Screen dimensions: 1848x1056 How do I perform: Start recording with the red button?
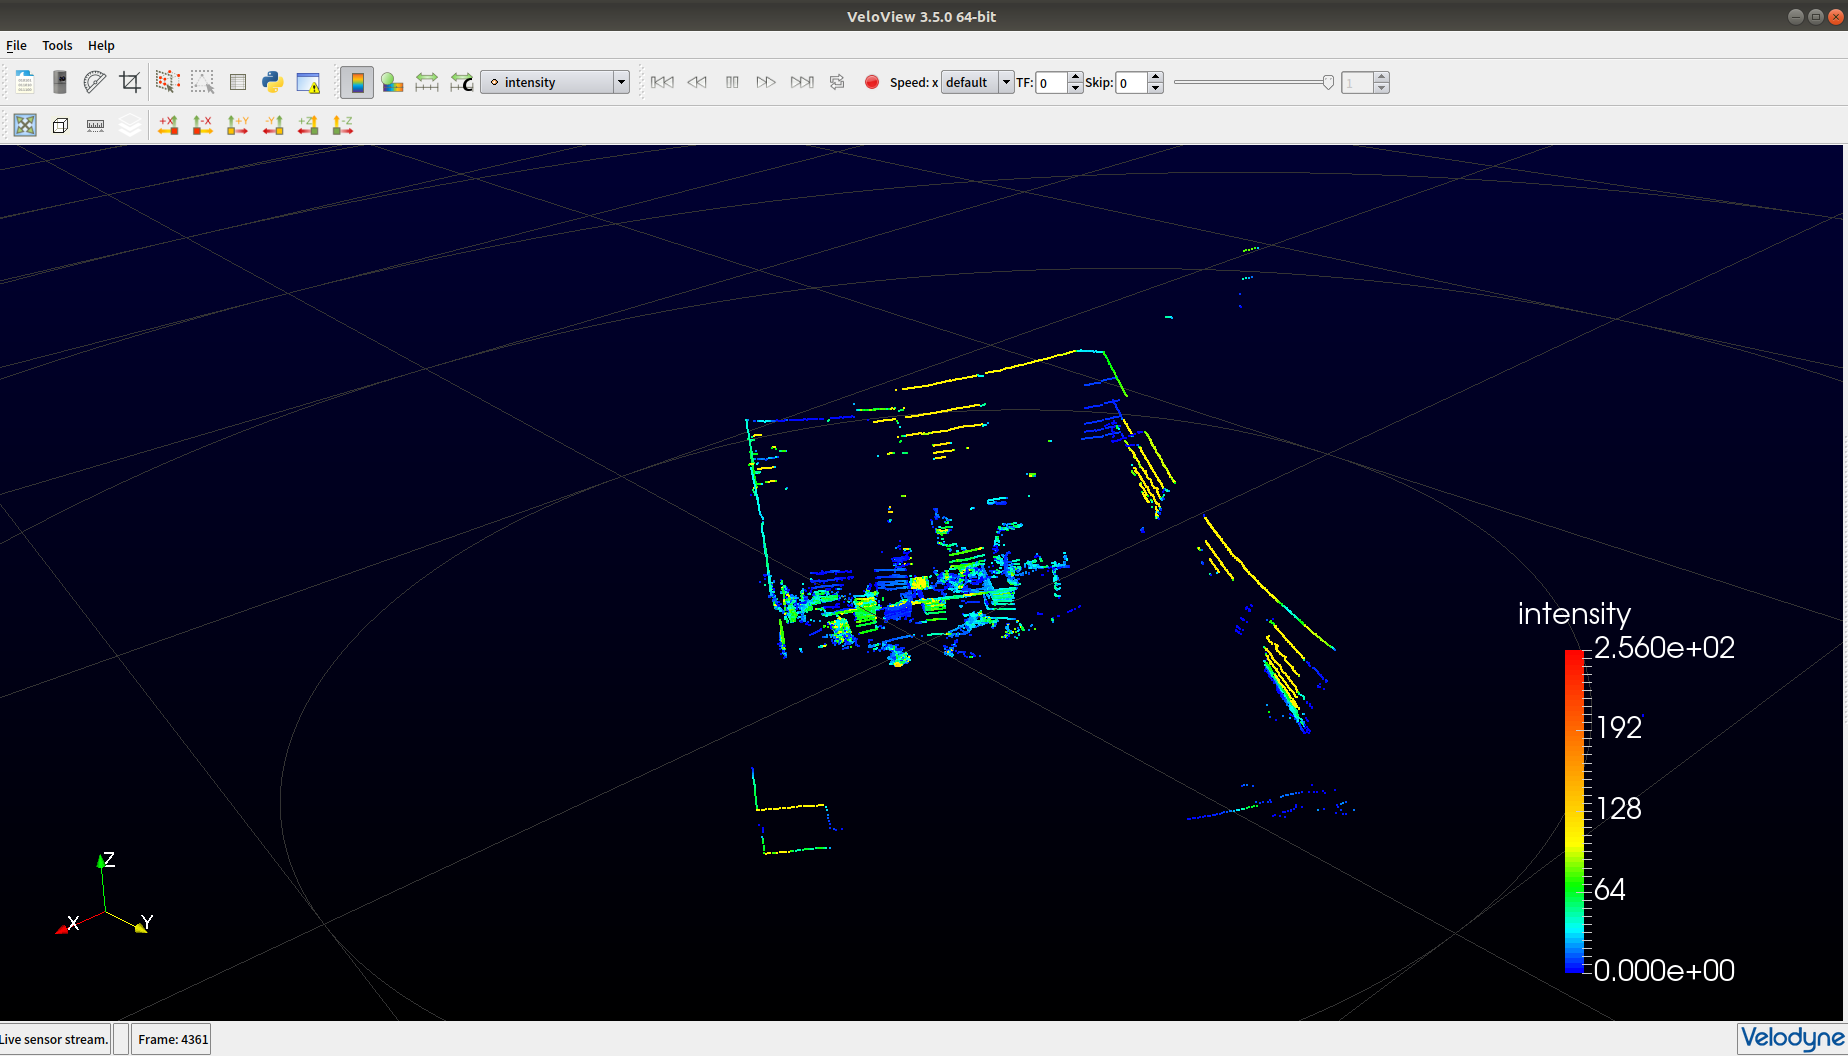[872, 82]
